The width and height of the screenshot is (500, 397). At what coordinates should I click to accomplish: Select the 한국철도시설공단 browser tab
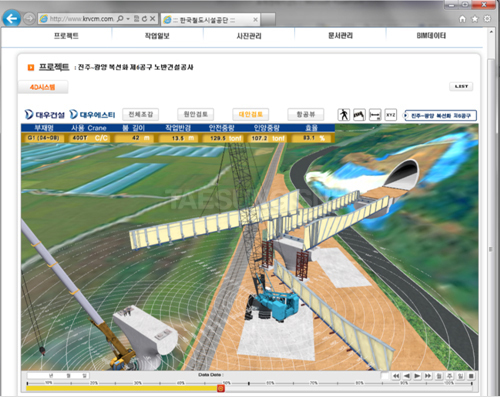point(210,20)
